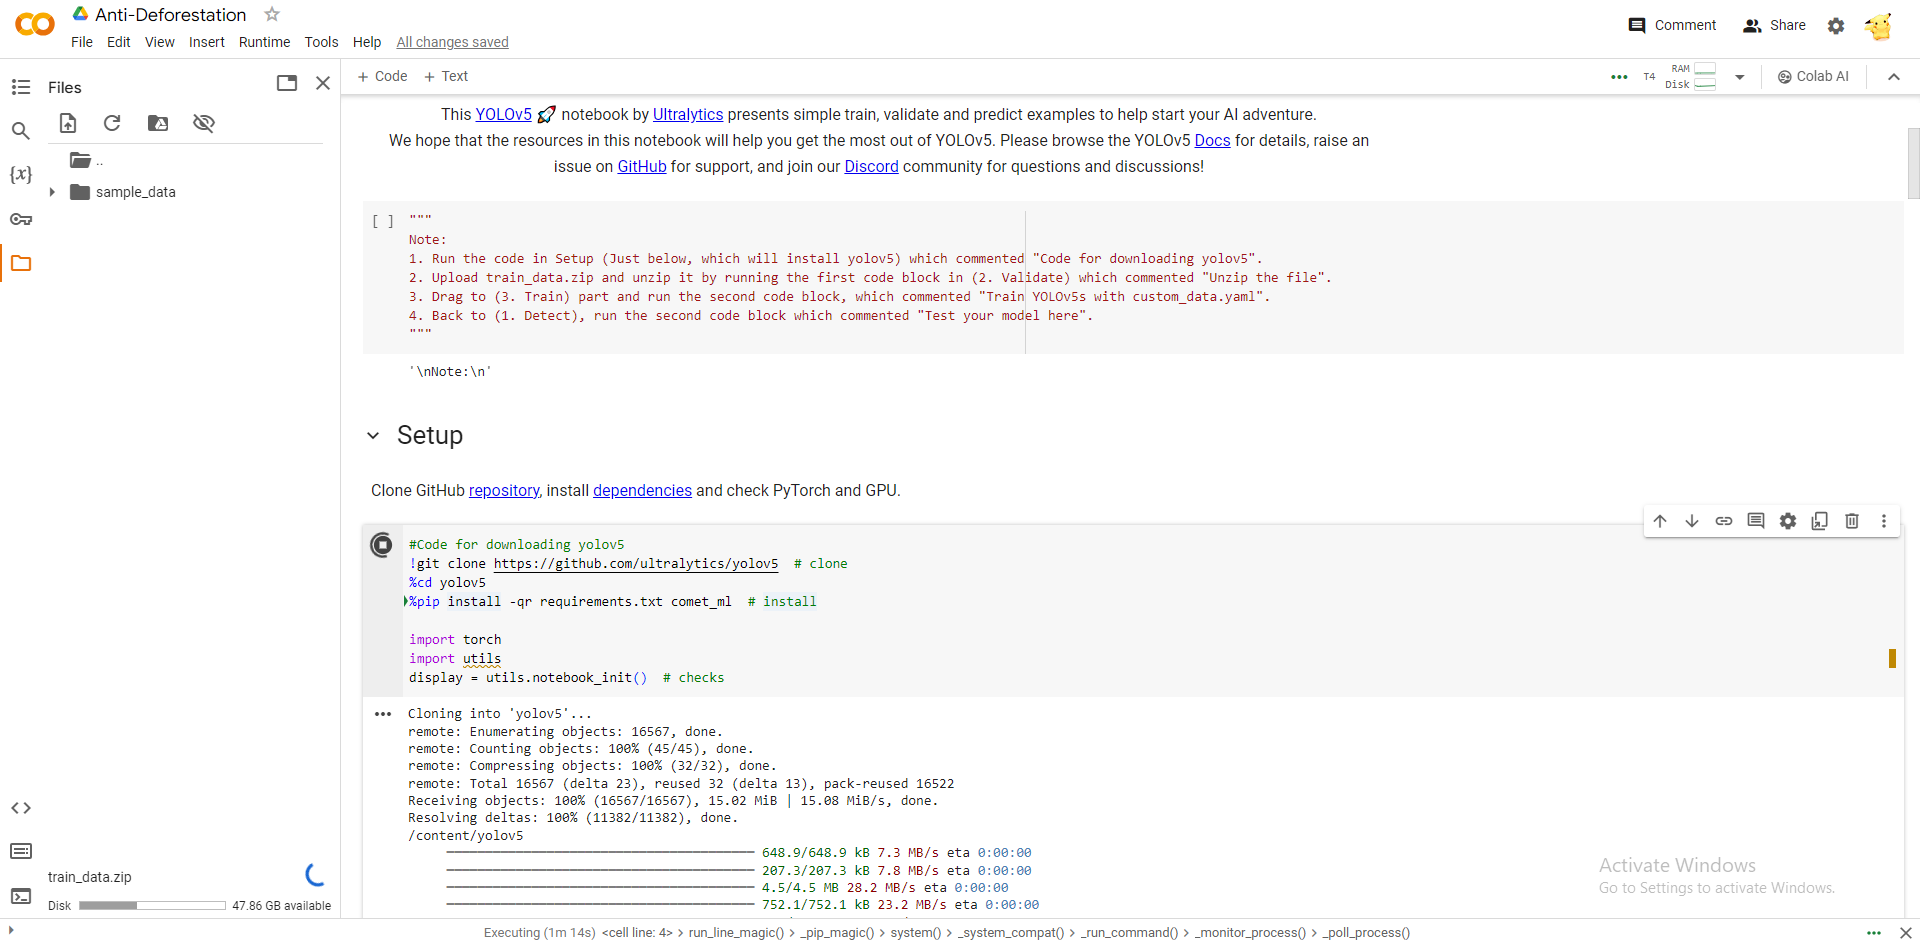Add a new Code cell
The width and height of the screenshot is (1920, 944).
(x=383, y=76)
